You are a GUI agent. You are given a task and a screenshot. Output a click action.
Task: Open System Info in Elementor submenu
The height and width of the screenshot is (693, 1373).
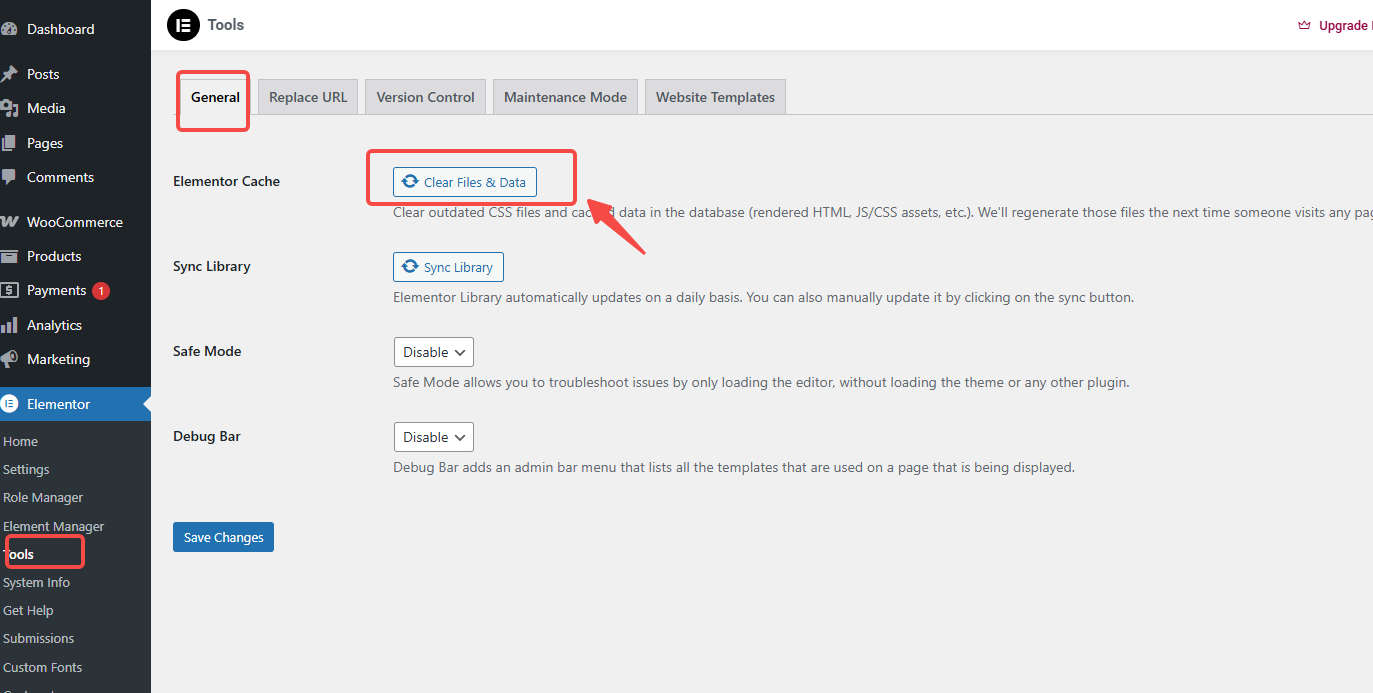(x=37, y=582)
